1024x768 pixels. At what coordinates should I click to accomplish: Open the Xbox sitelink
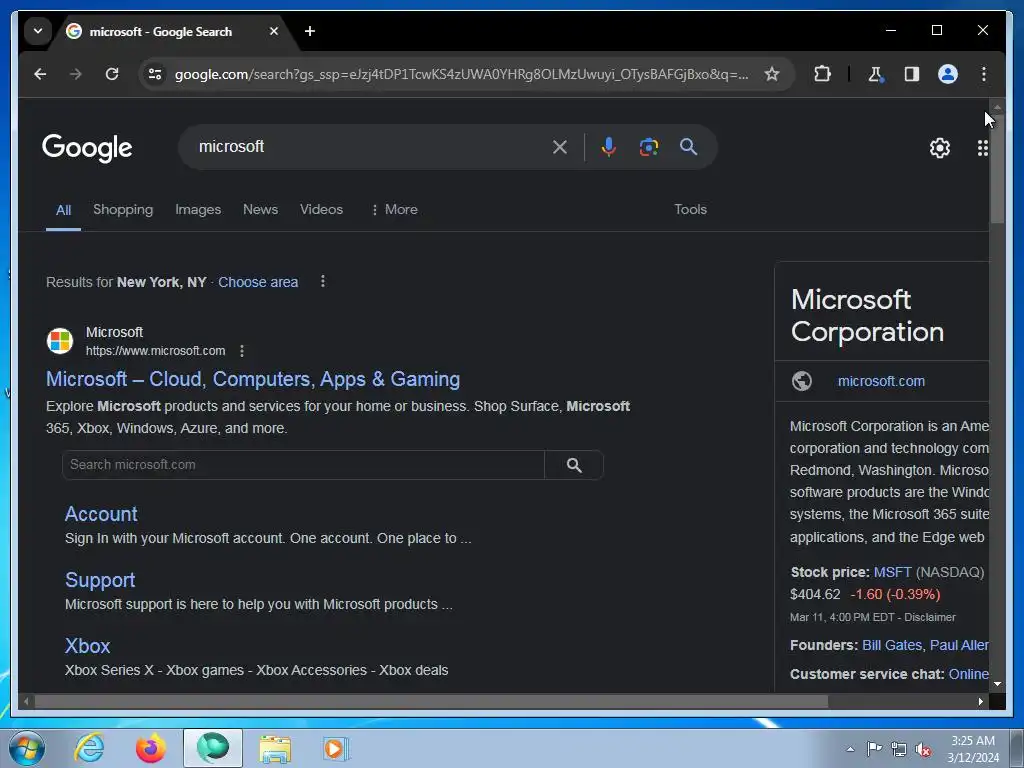point(88,647)
